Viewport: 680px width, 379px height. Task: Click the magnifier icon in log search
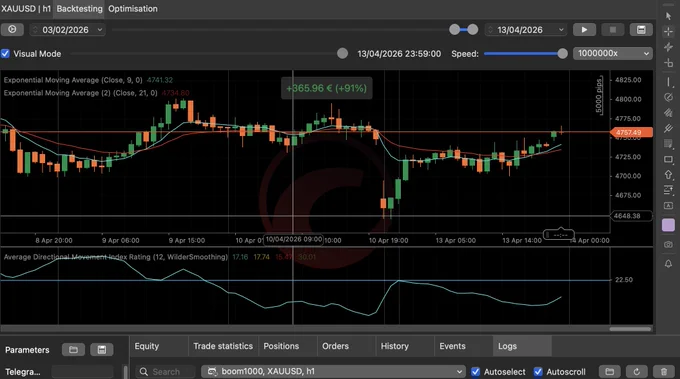[x=144, y=372]
